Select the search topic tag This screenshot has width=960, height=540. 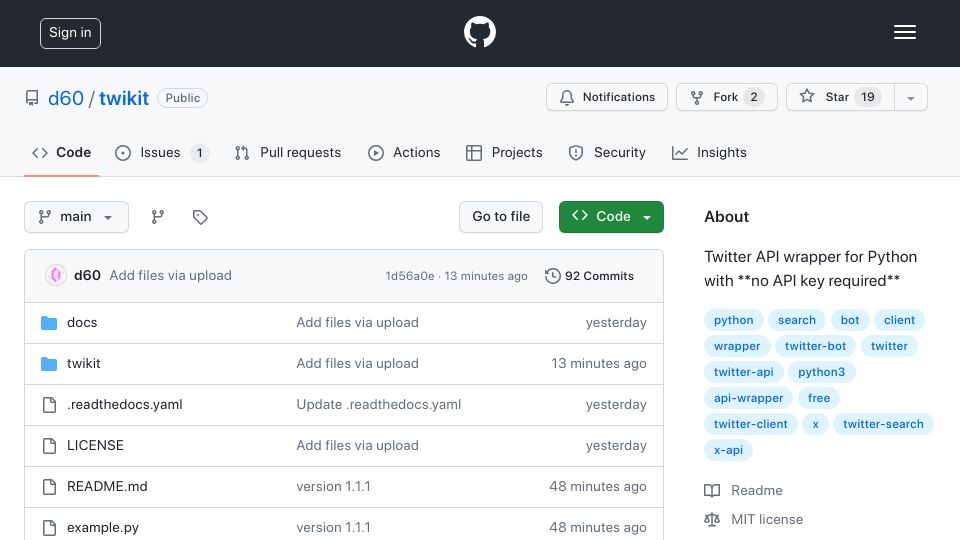pyautogui.click(x=797, y=320)
